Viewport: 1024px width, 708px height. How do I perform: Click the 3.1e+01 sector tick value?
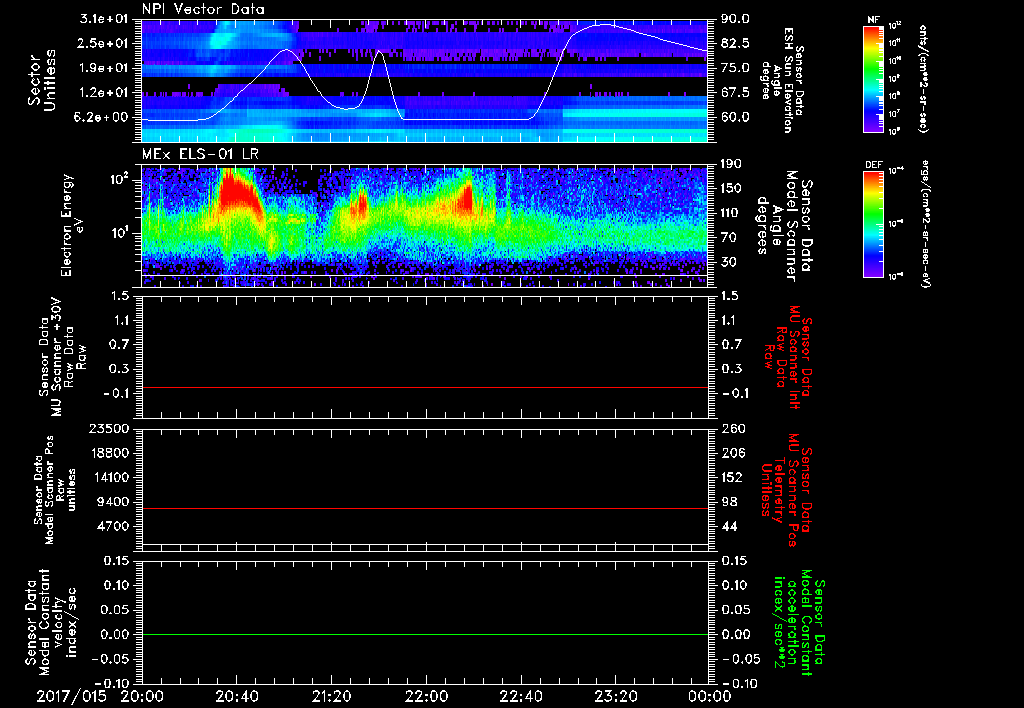104,19
